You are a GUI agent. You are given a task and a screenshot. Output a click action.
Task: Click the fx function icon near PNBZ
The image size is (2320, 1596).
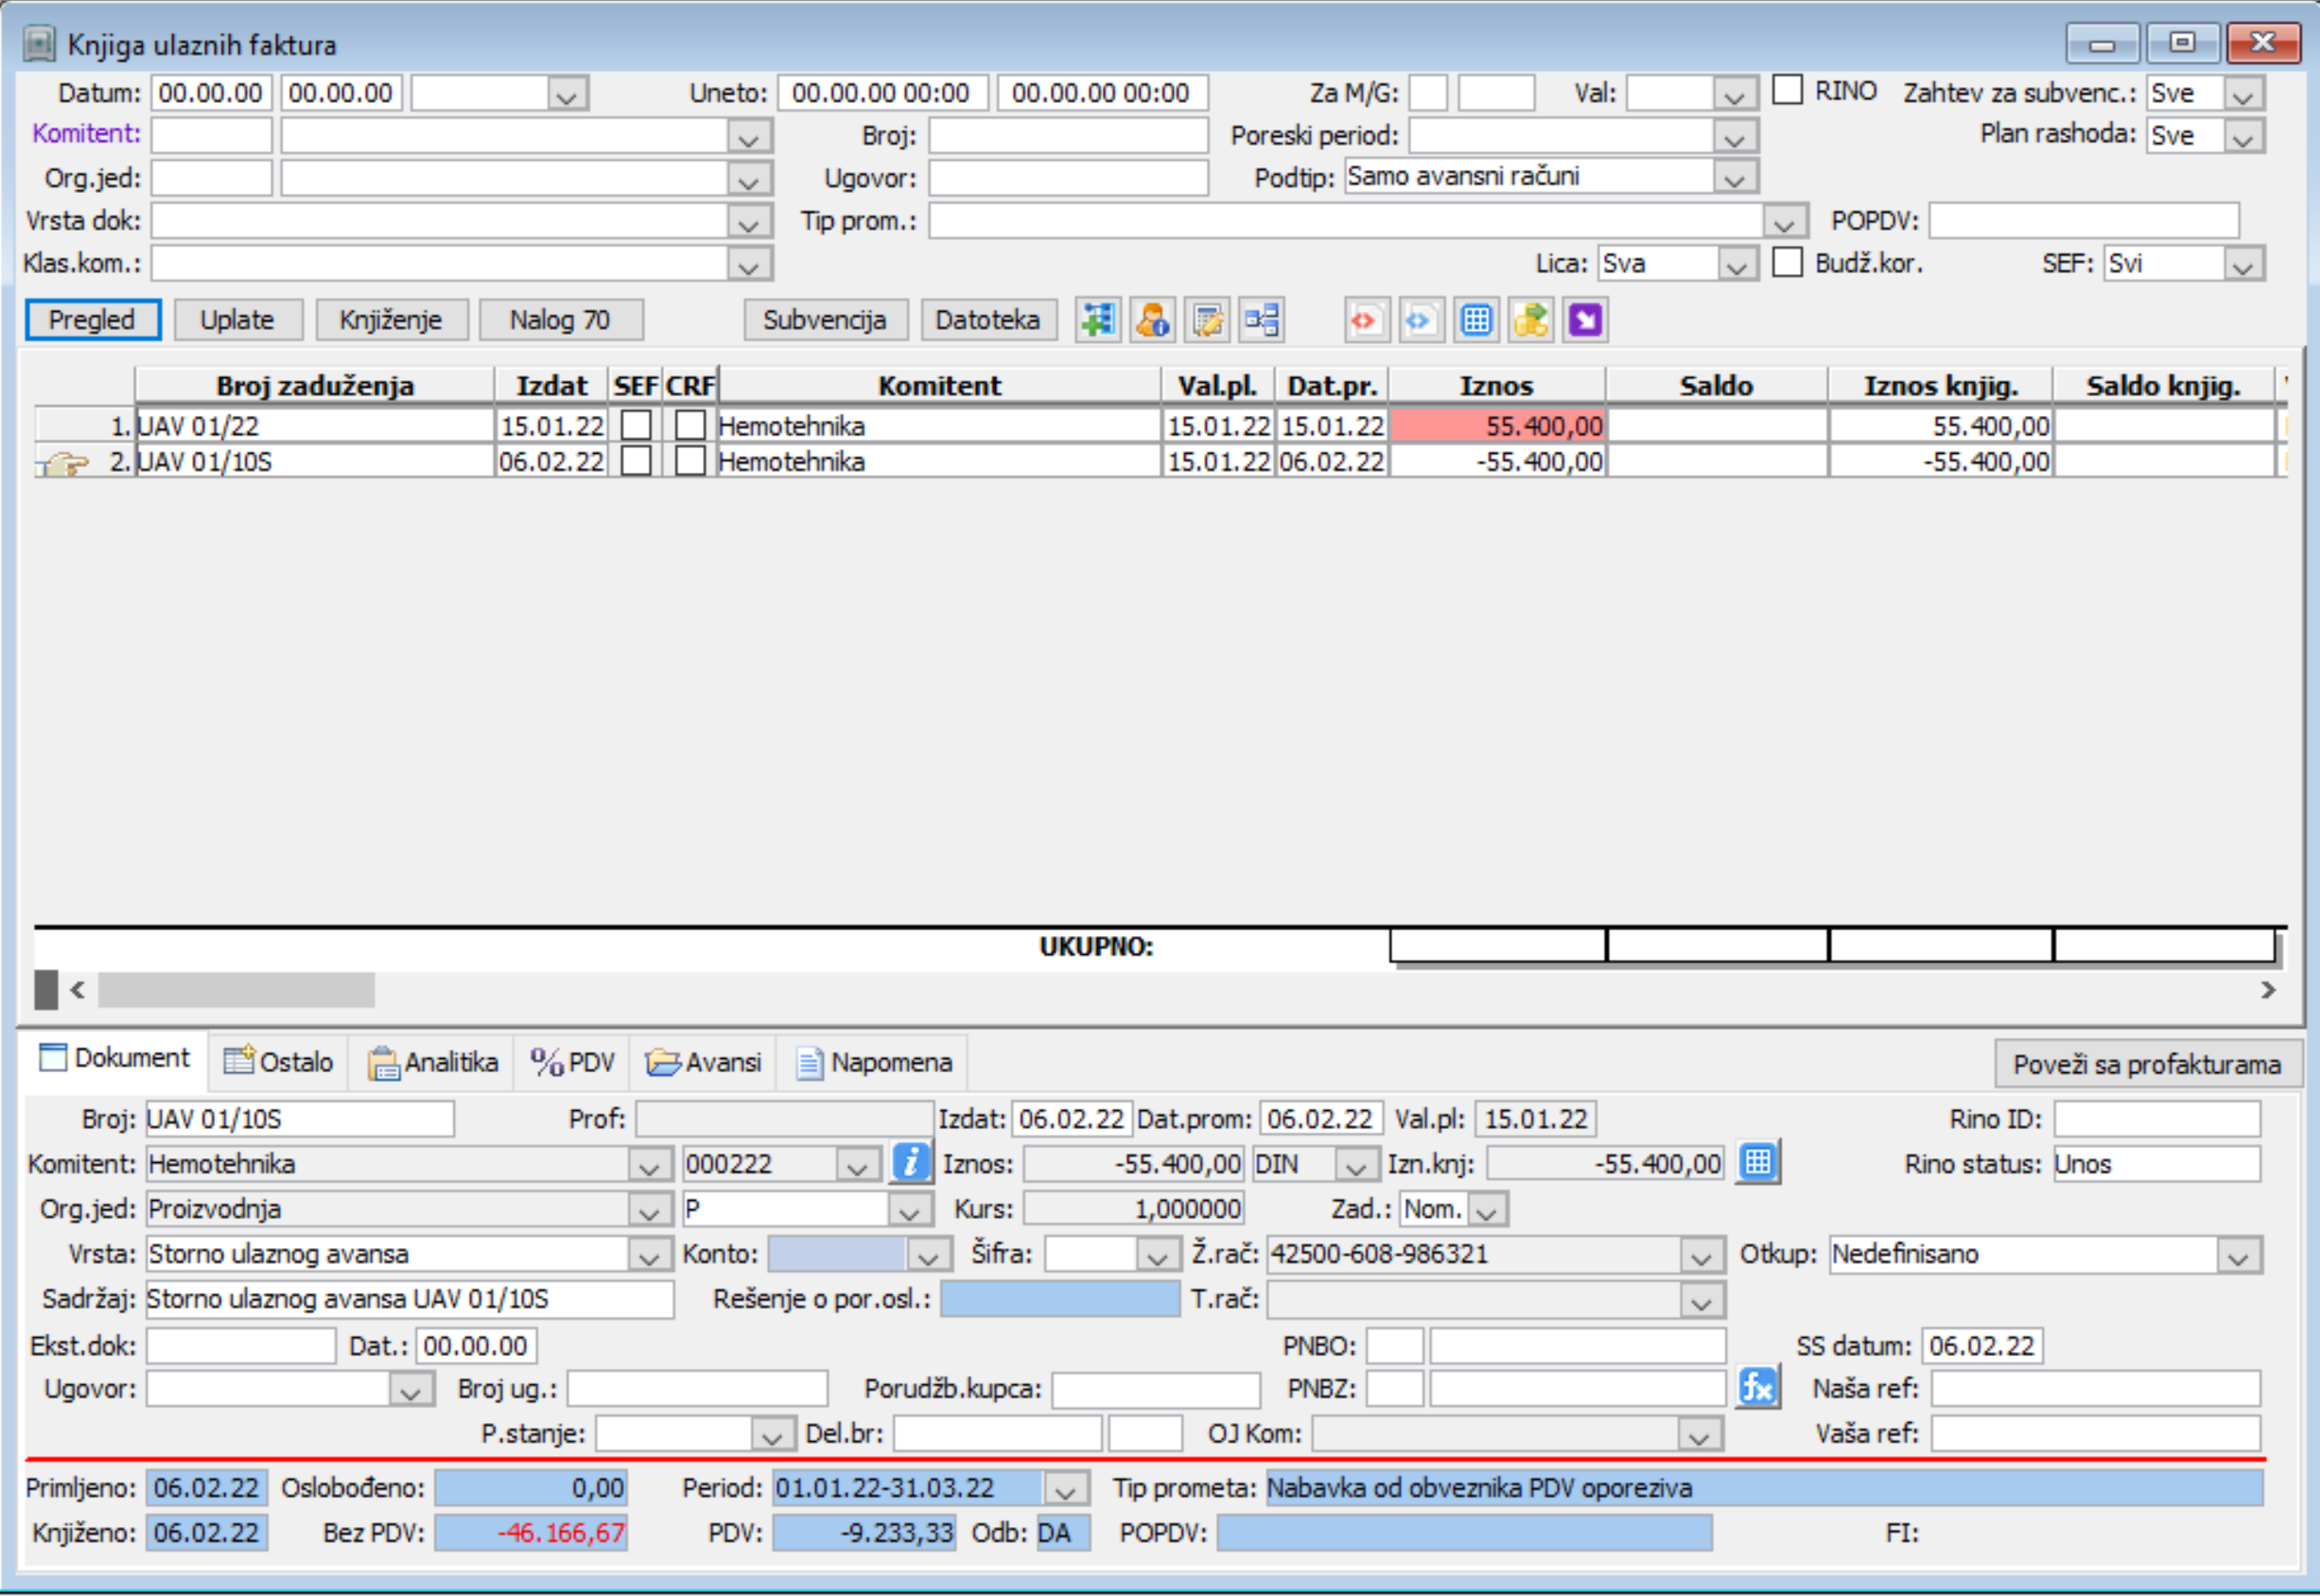pyautogui.click(x=1757, y=1388)
